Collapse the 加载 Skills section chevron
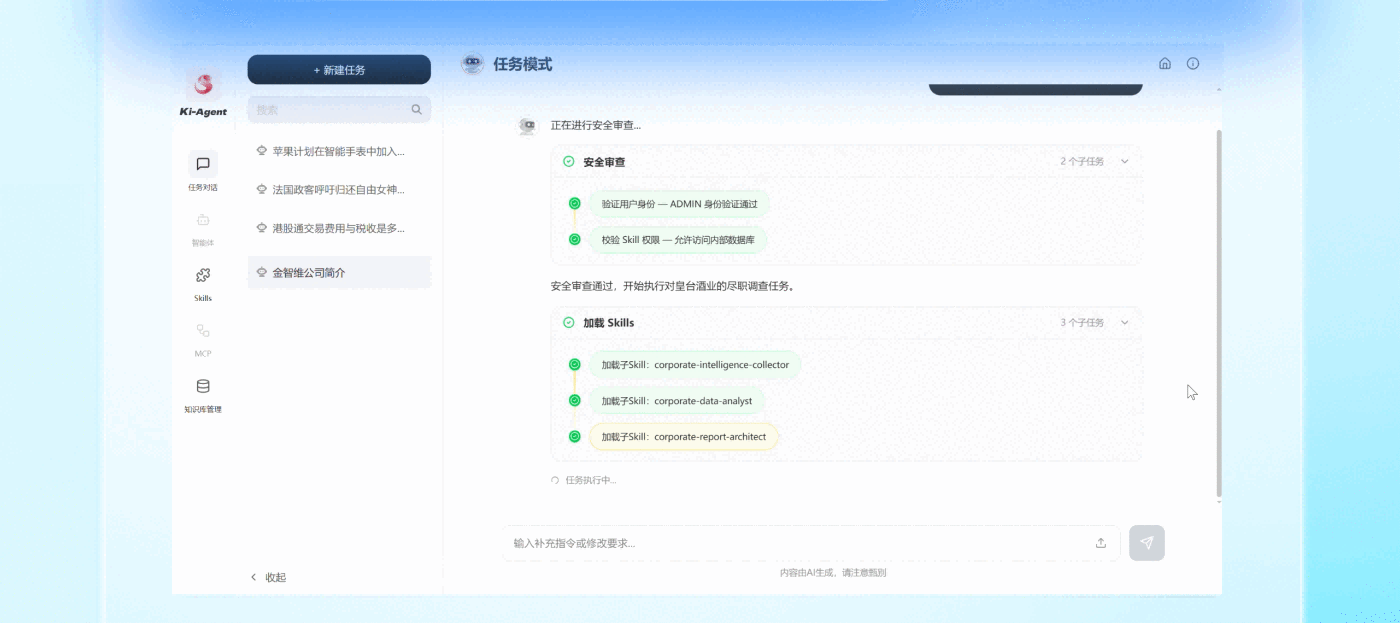Image resolution: width=1400 pixels, height=623 pixels. [x=1125, y=323]
